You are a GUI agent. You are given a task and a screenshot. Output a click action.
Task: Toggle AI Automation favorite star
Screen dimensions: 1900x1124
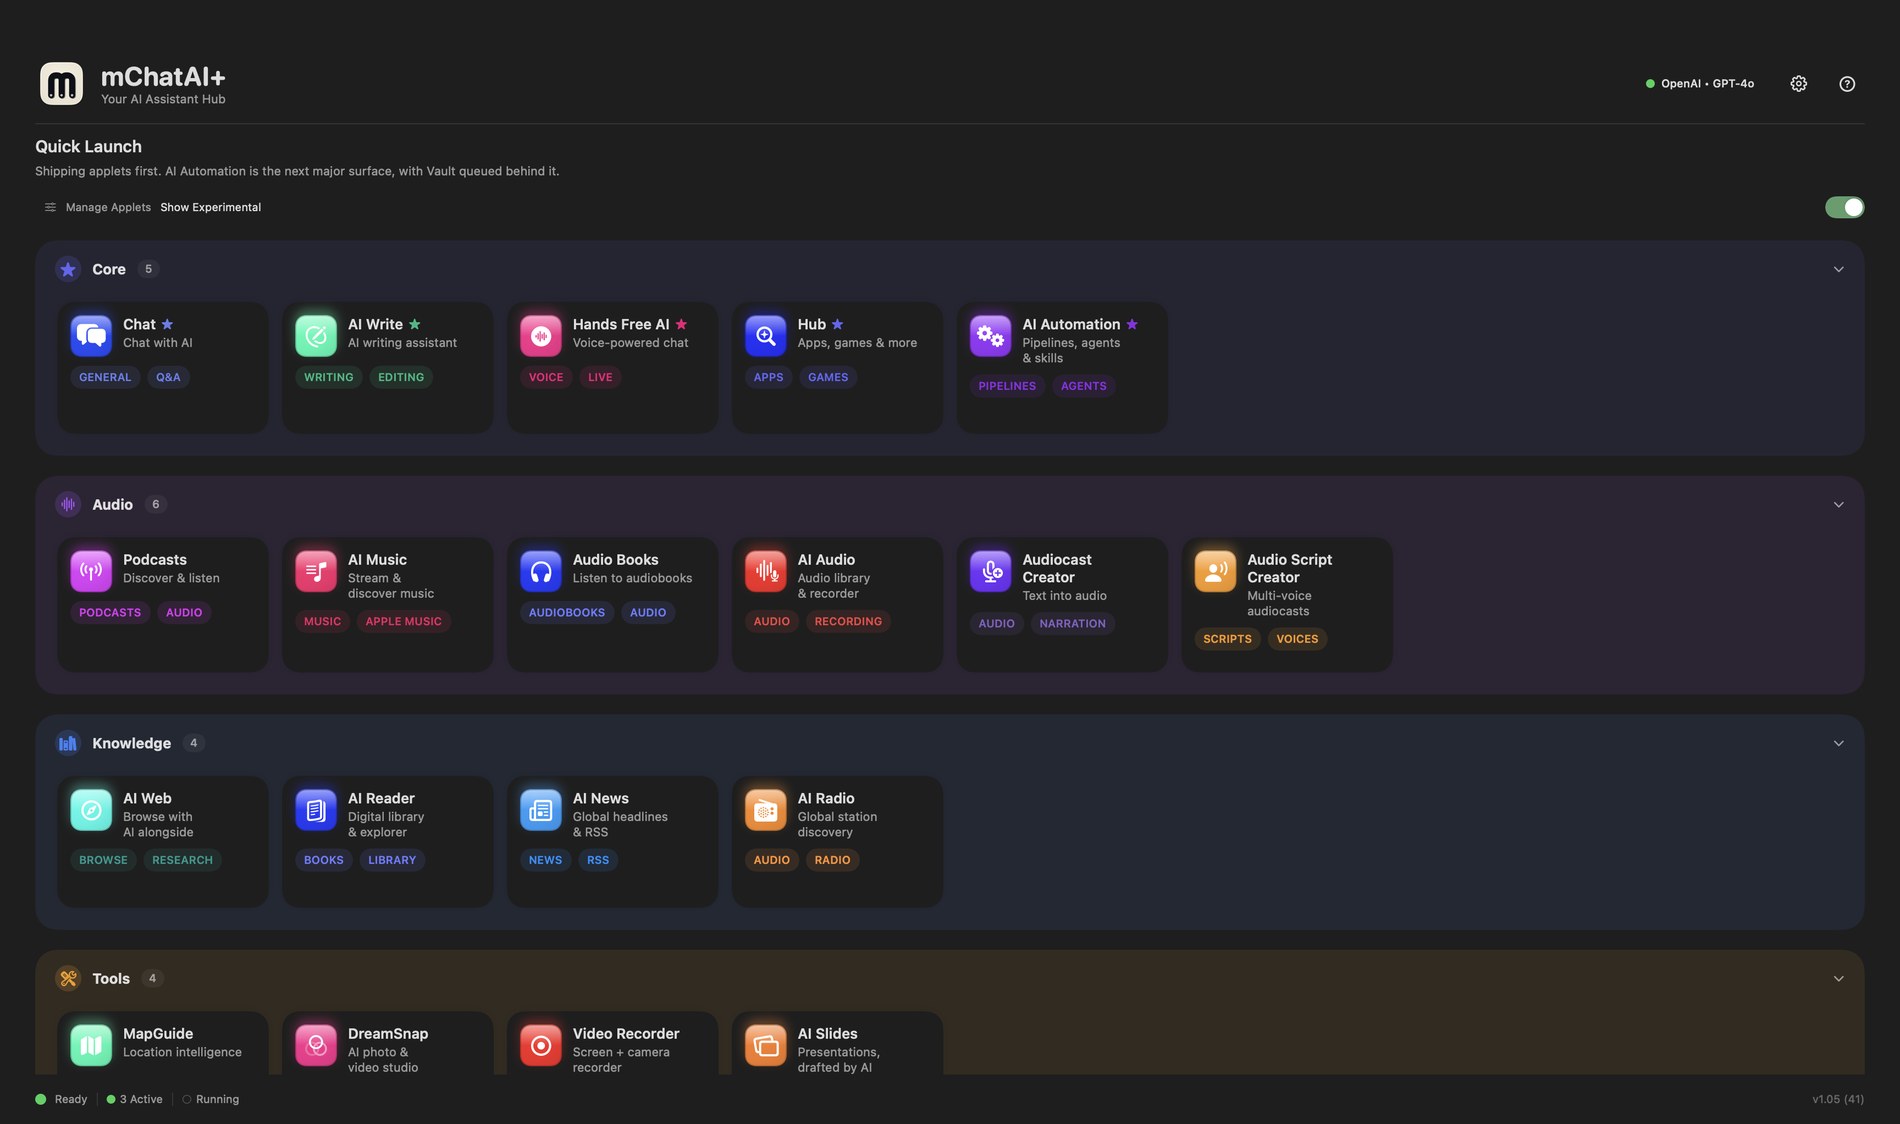(x=1132, y=324)
